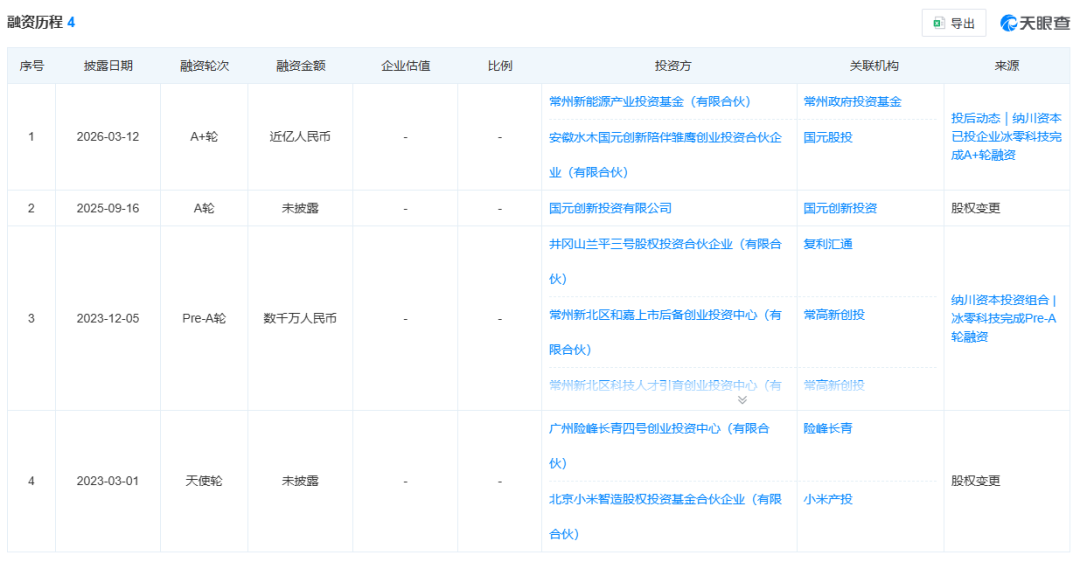Select the 近亿人民币 amount cell
The image size is (1080, 562).
pyautogui.click(x=300, y=137)
